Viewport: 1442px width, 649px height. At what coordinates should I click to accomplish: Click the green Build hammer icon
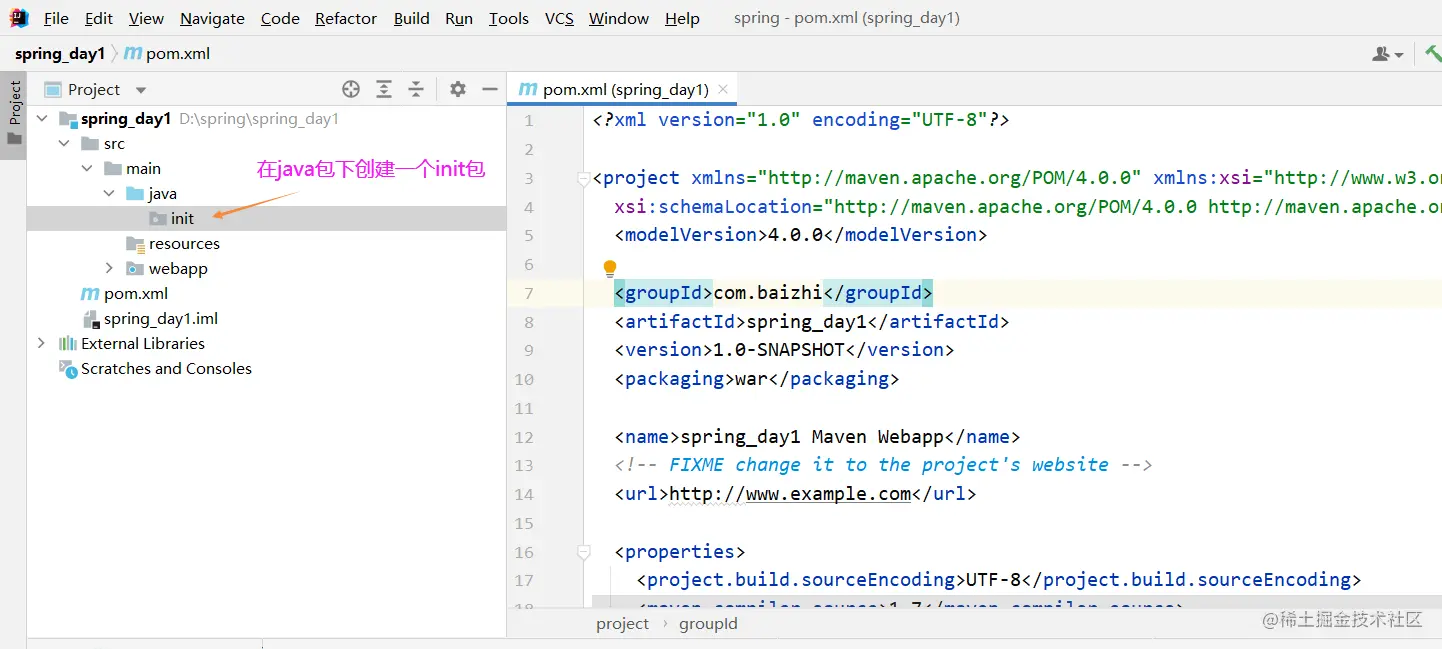pos(1432,54)
